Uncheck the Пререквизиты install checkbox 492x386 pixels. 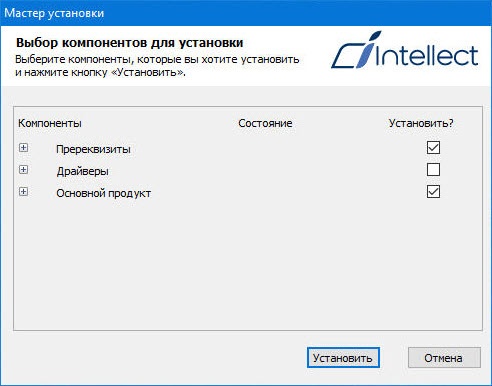pyautogui.click(x=433, y=147)
